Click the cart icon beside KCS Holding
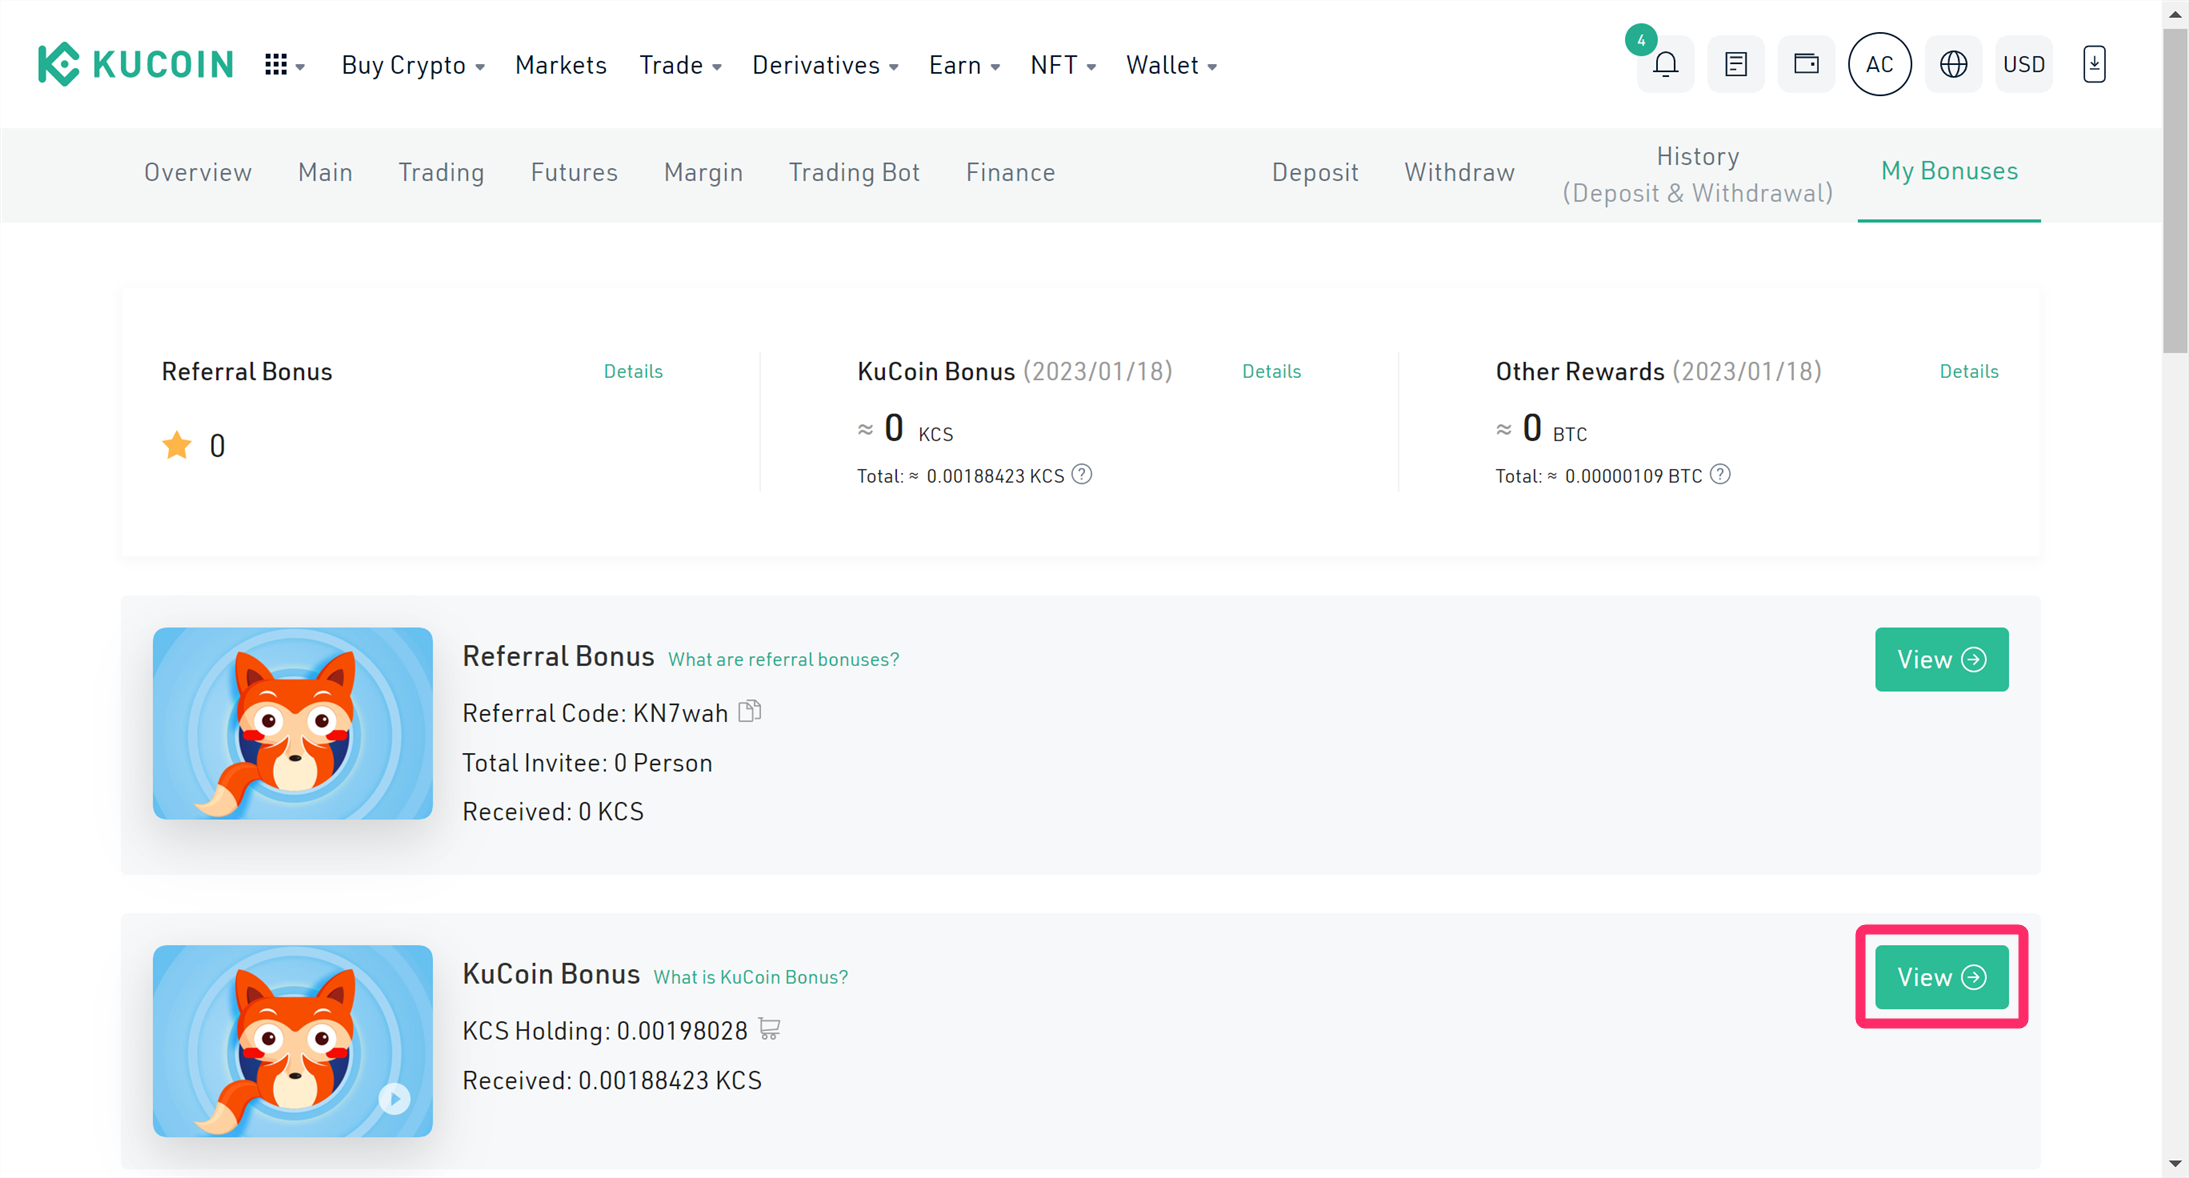Viewport: 2189px width, 1178px height. coord(769,1029)
